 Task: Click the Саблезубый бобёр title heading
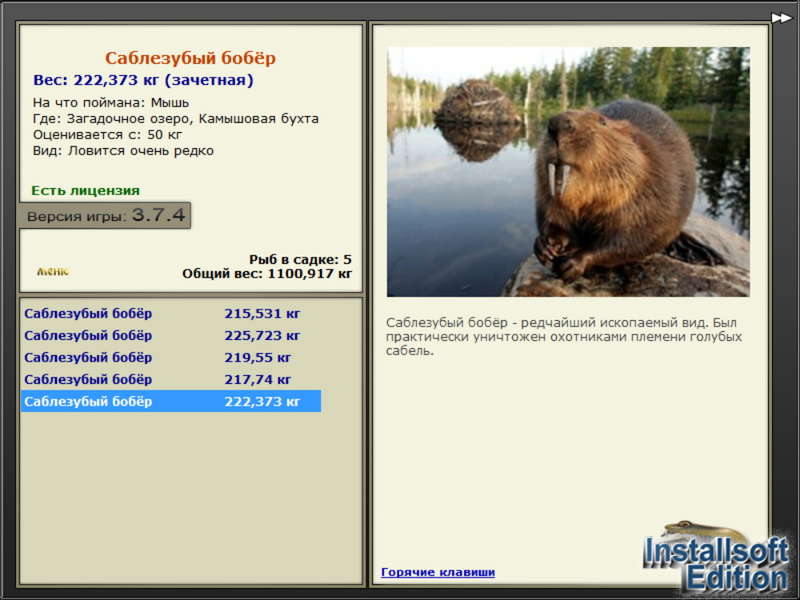(x=190, y=58)
